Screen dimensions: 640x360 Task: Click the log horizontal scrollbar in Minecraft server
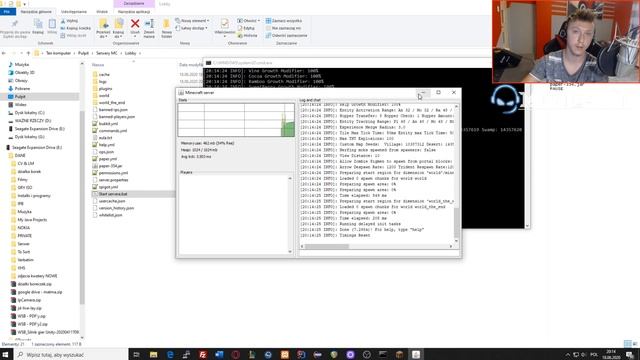[327, 246]
